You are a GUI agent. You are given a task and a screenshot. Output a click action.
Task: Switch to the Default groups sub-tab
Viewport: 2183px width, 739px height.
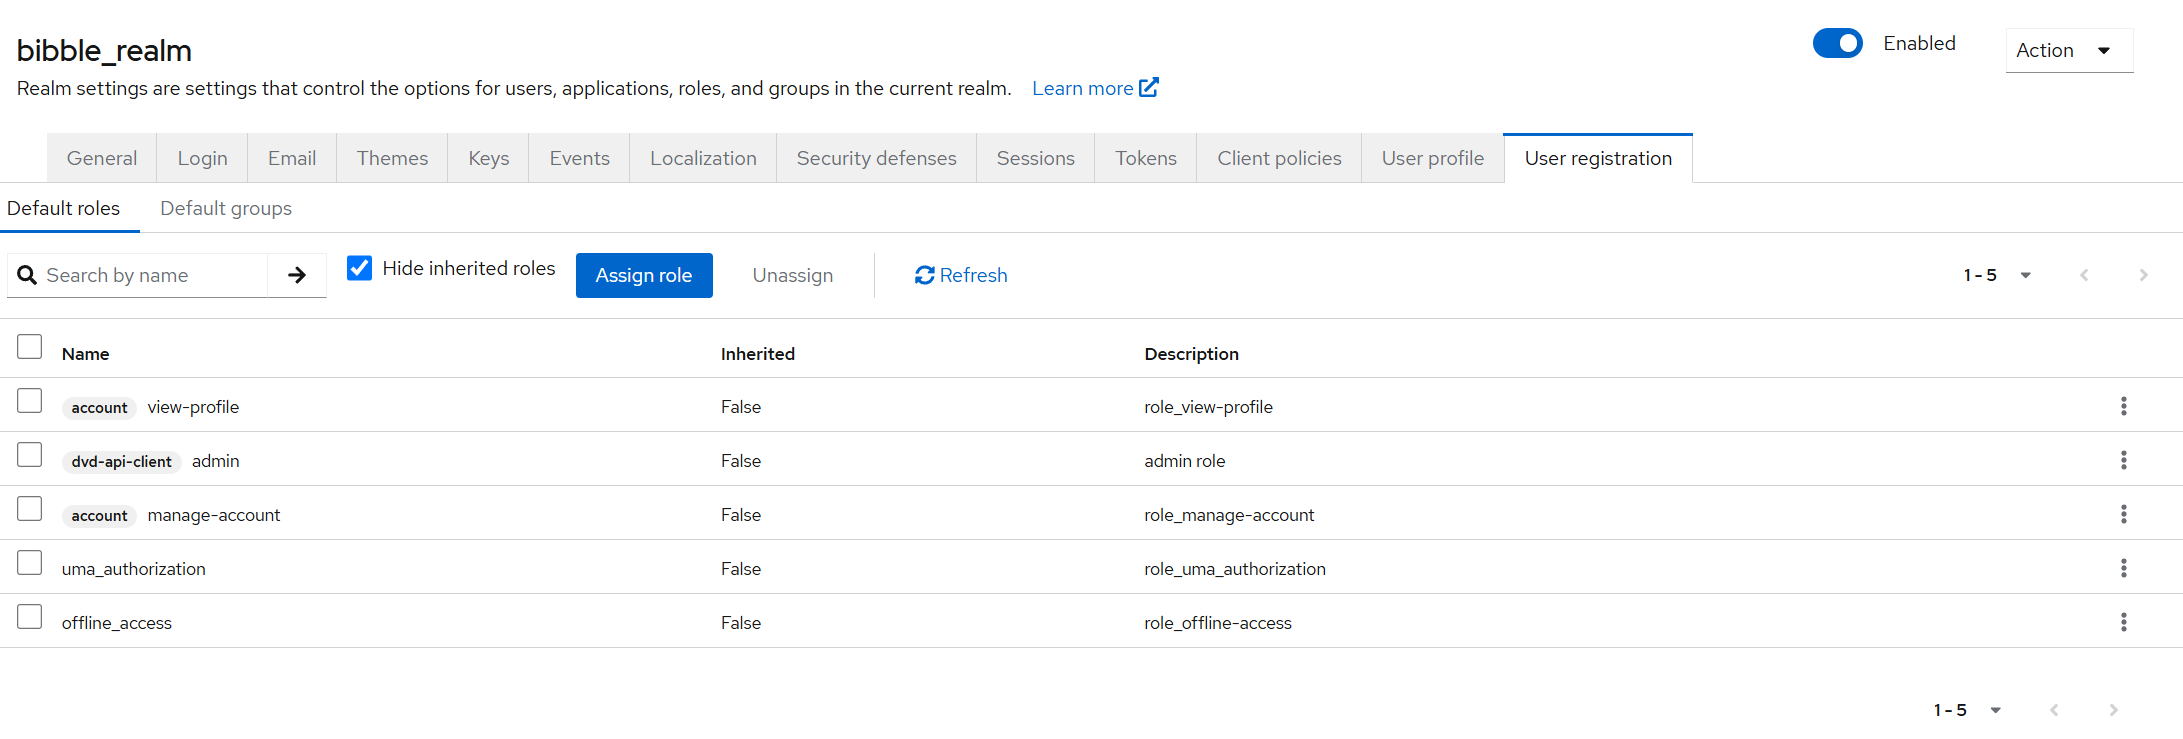point(226,208)
